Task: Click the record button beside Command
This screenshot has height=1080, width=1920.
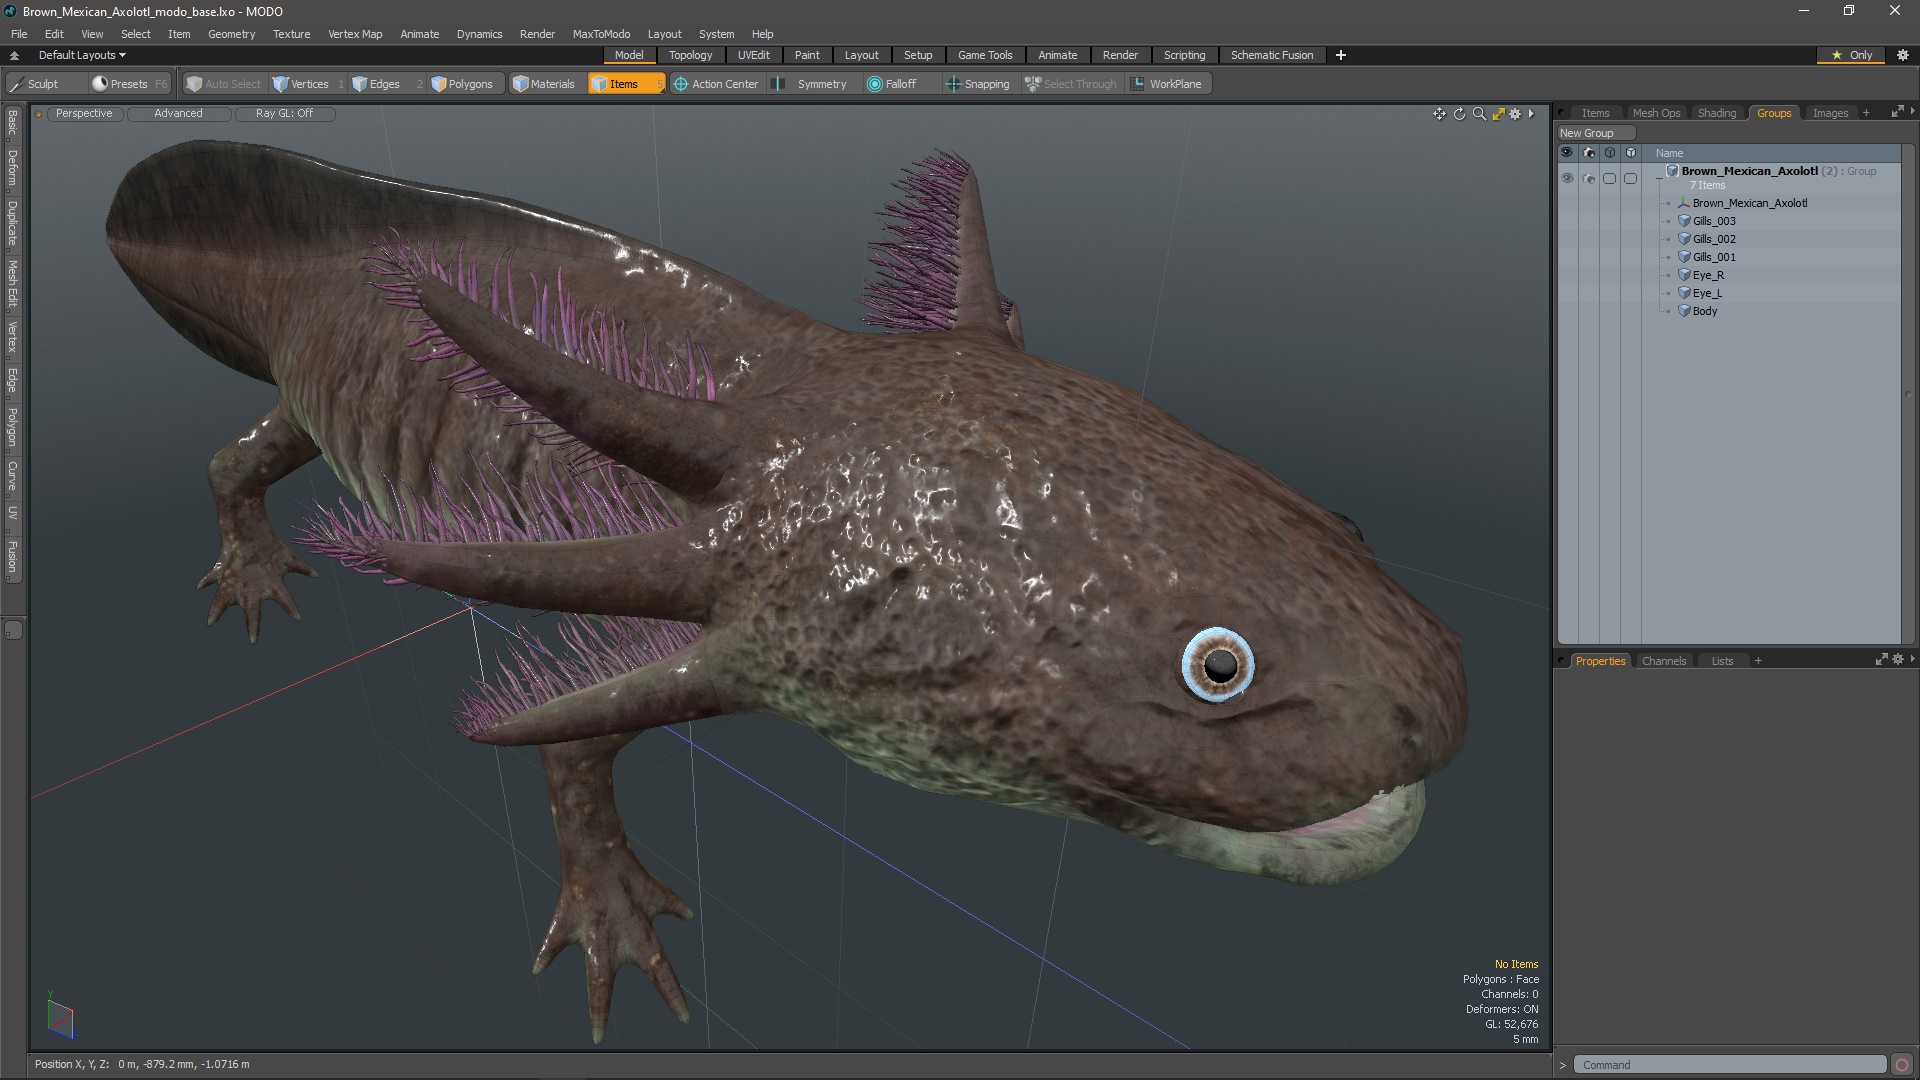Action: coord(1902,1065)
